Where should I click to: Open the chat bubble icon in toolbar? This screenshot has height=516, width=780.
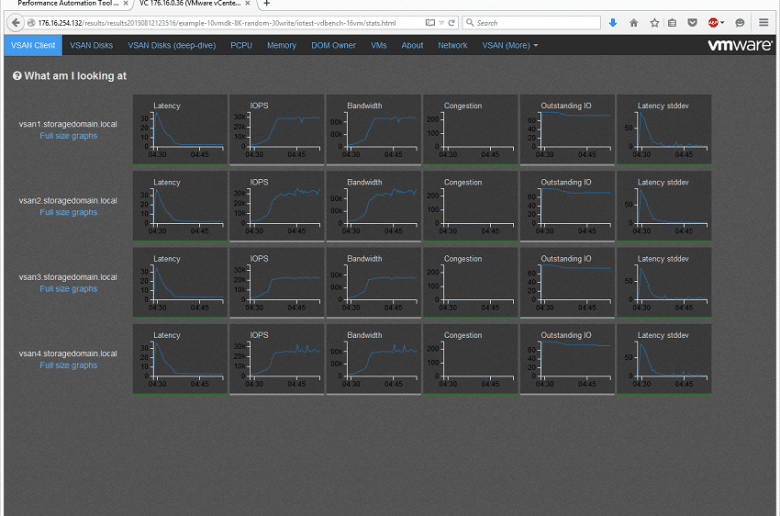[740, 23]
